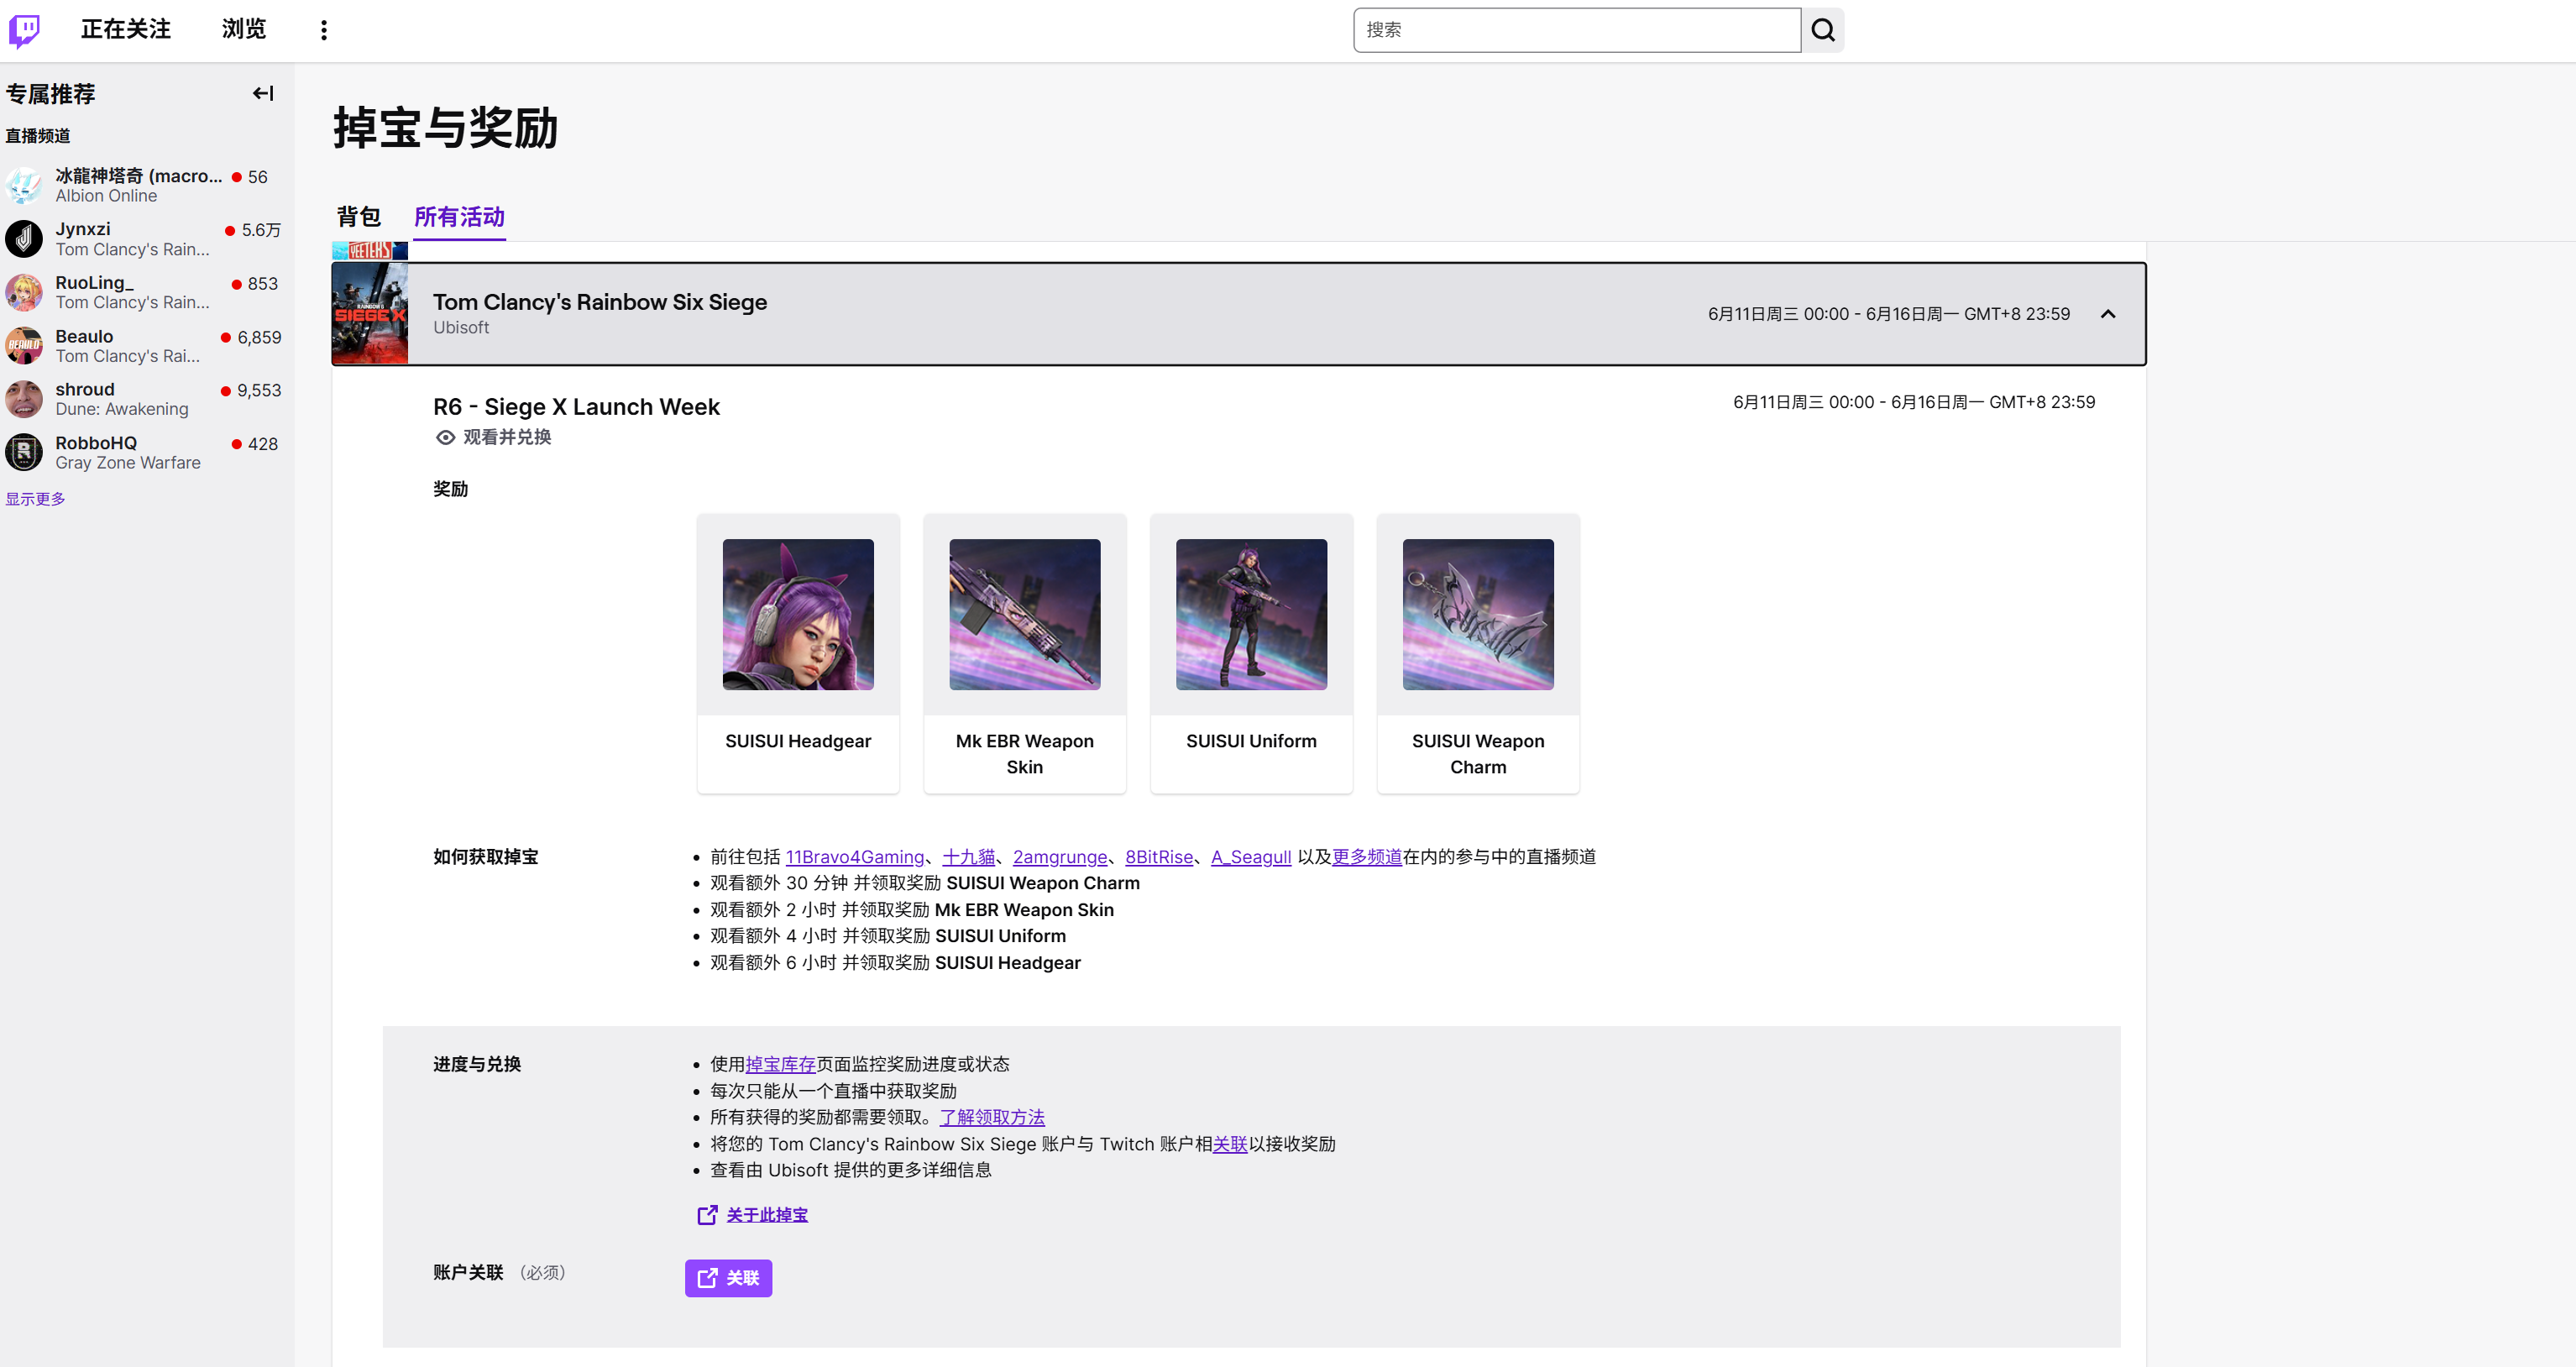Screen dimensions: 2576x1367
Task: Open the A_Seagull channel link
Action: coord(1251,857)
